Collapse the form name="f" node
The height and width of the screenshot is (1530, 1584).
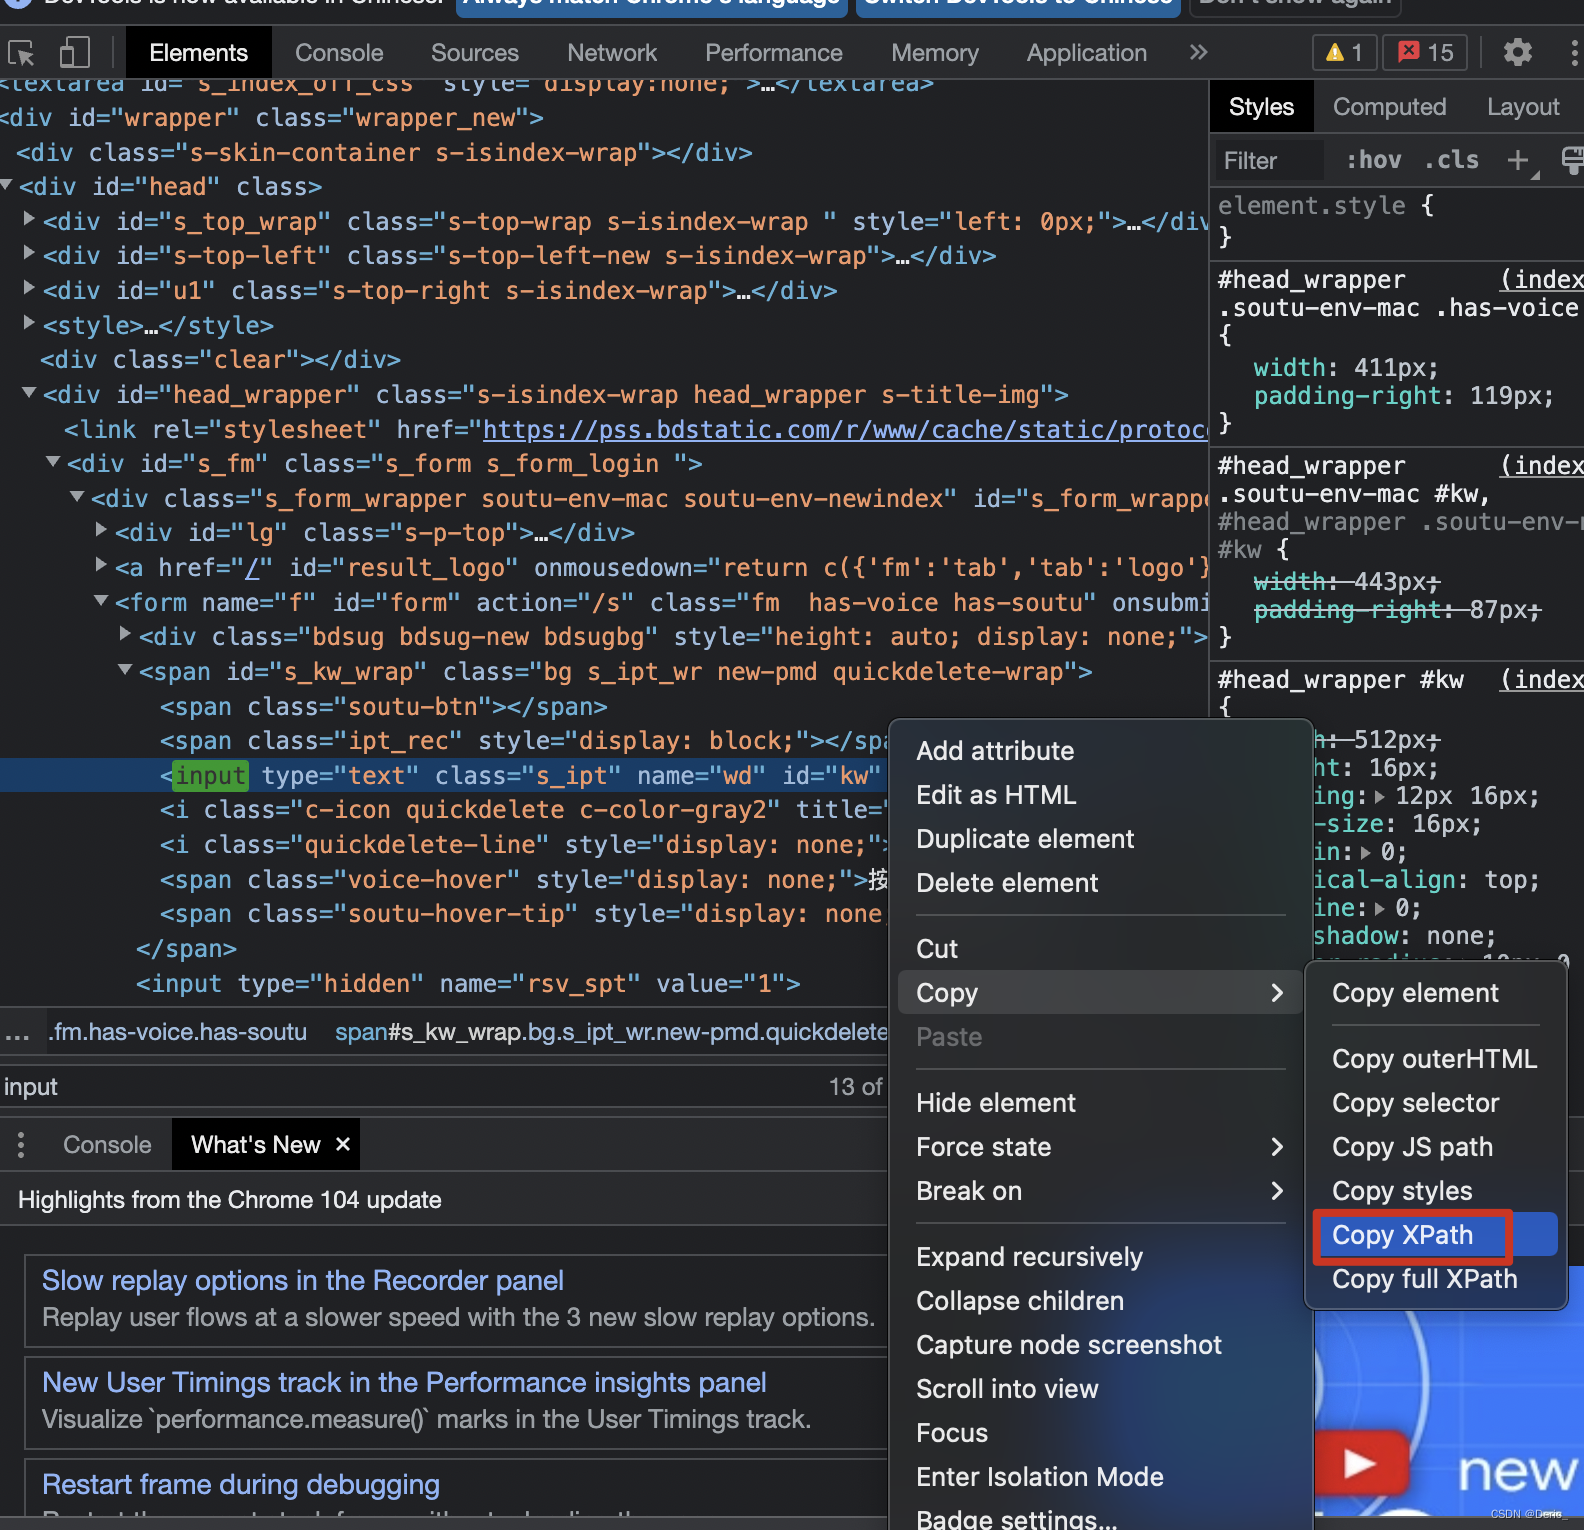102,601
